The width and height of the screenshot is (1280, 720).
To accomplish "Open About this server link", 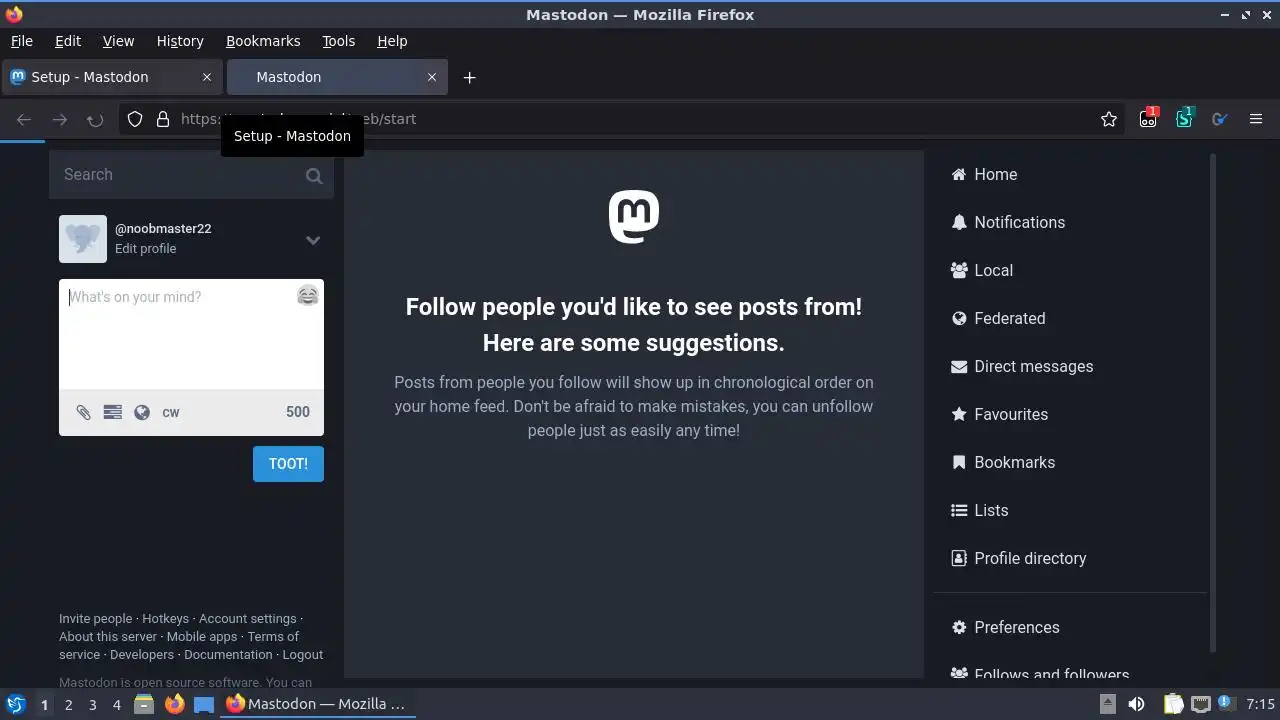I will click(108, 637).
